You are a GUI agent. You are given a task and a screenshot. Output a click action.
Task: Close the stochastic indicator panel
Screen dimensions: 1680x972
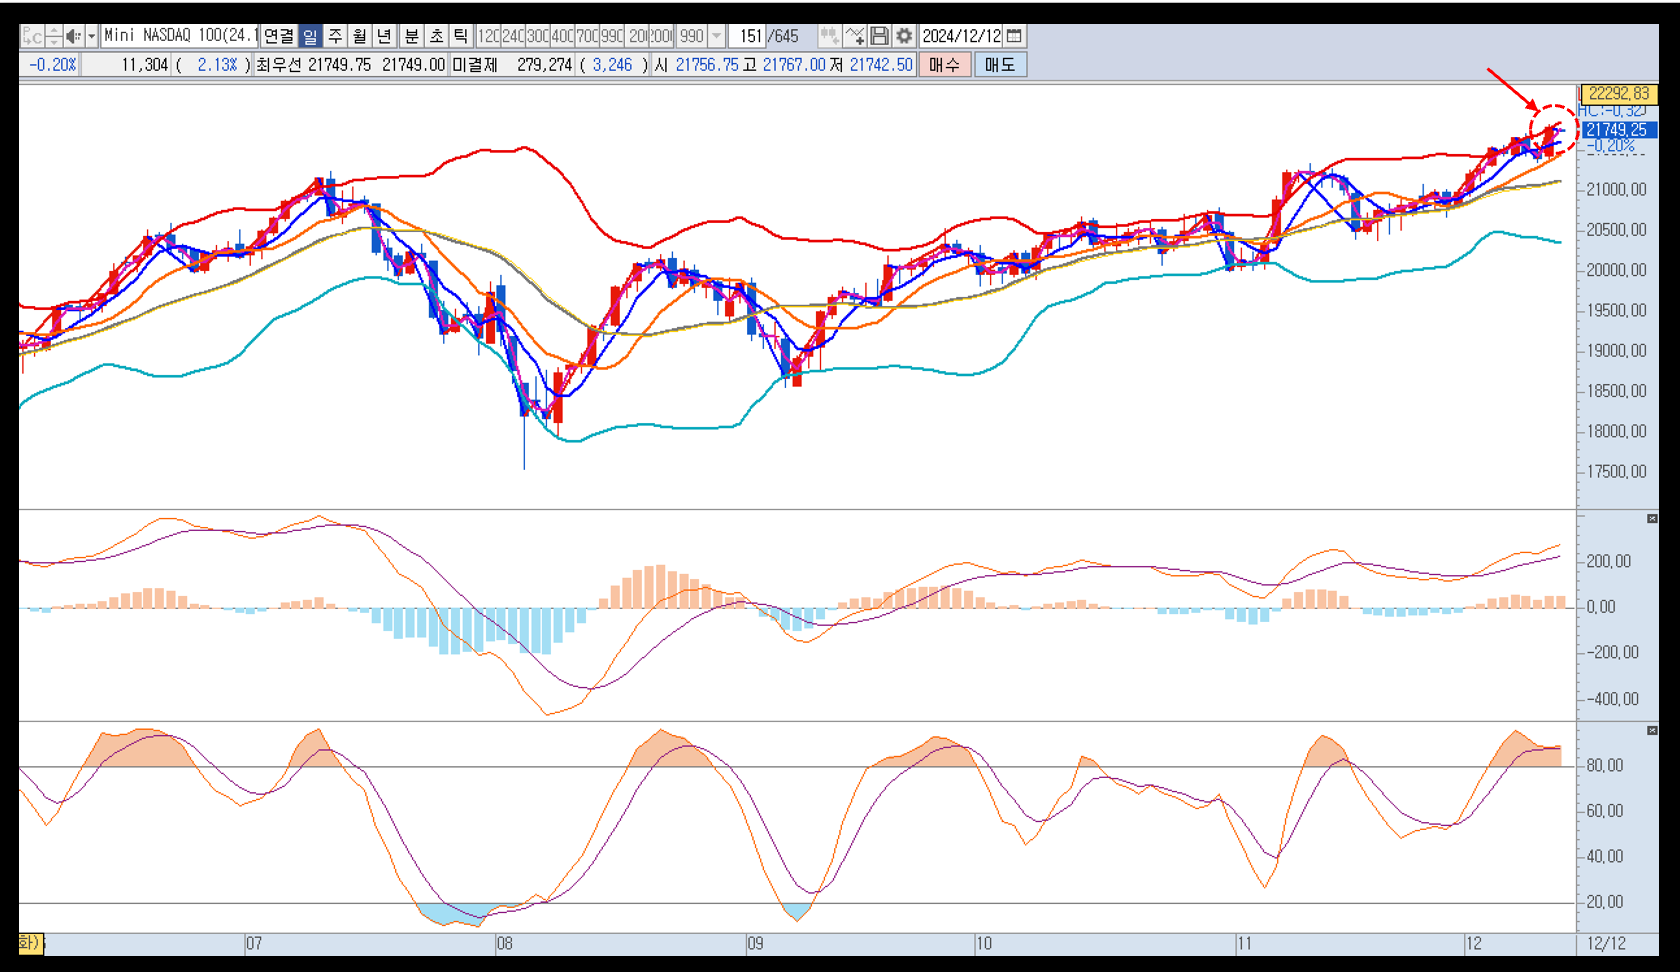point(1652,731)
